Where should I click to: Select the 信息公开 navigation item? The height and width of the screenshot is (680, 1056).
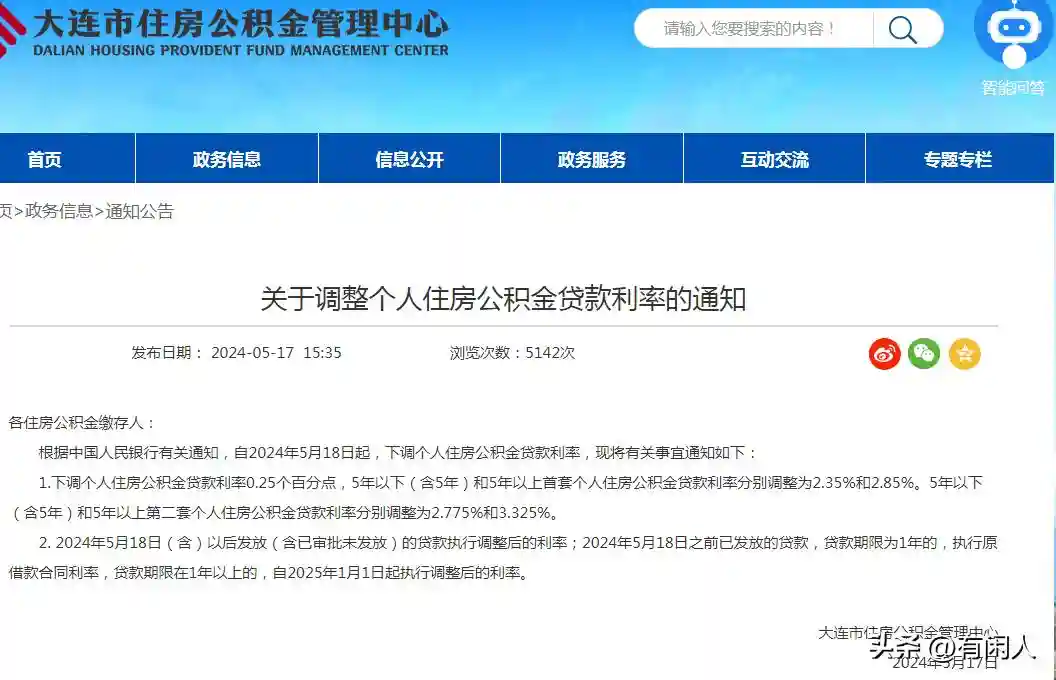pos(409,159)
